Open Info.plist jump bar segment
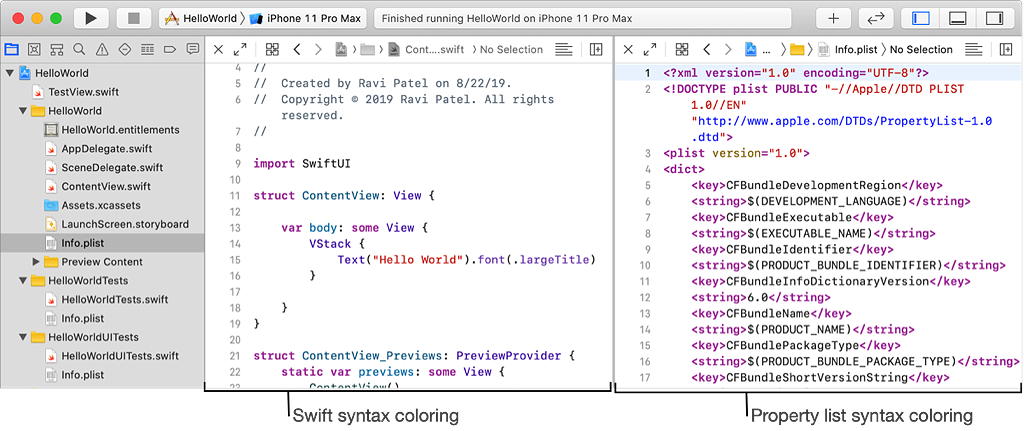The width and height of the screenshot is (1024, 431). (x=848, y=49)
